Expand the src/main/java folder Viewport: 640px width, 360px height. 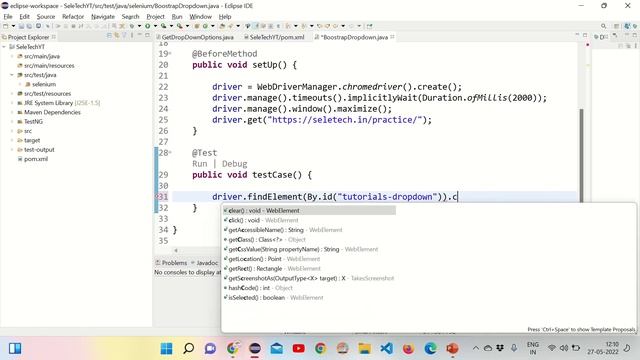(12, 56)
